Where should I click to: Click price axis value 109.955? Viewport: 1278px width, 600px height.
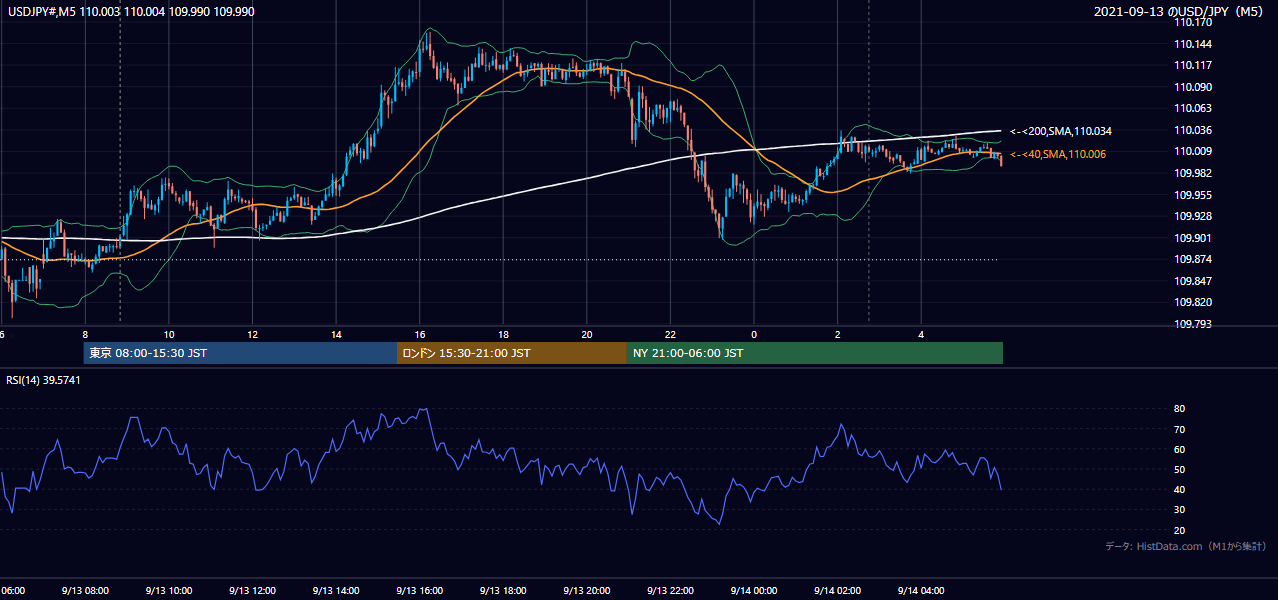coord(1194,195)
